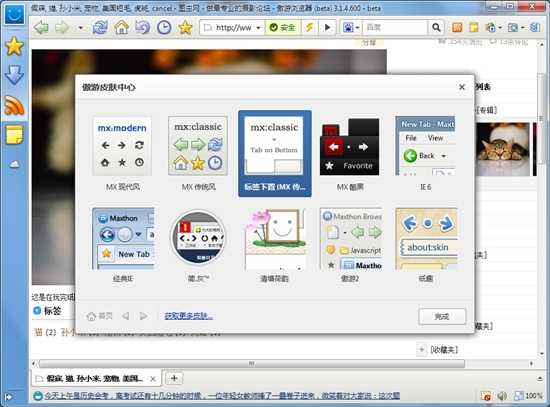Click the green Forward arrow in the toolbar
550x407 pixels.
[x=62, y=27]
